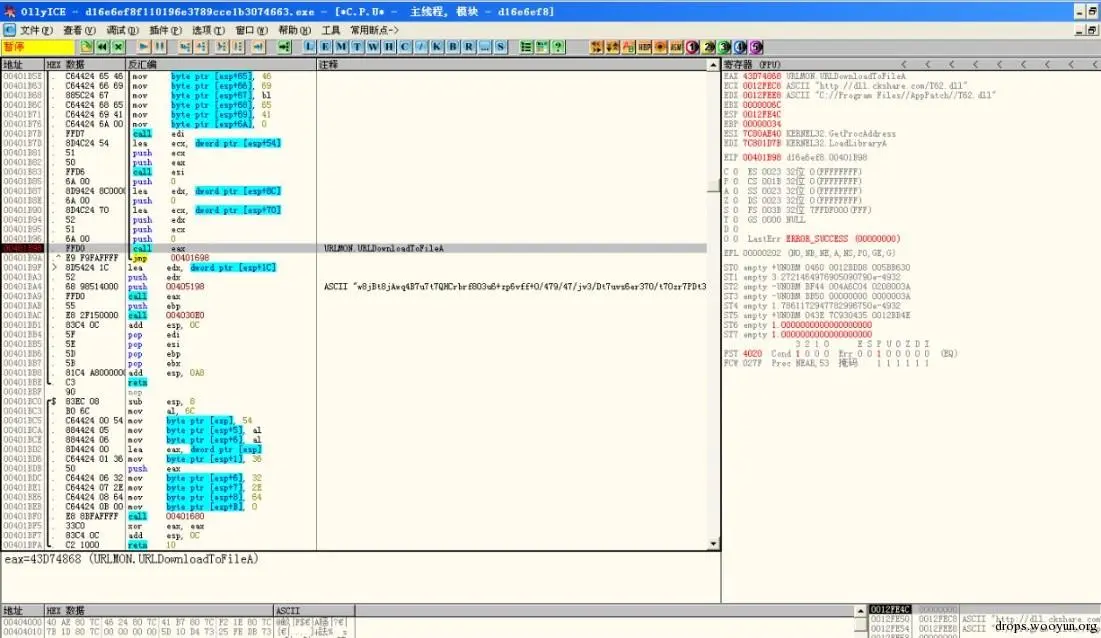Click the pause execution toolbar icon
1101x638 pixels.
[x=160, y=47]
